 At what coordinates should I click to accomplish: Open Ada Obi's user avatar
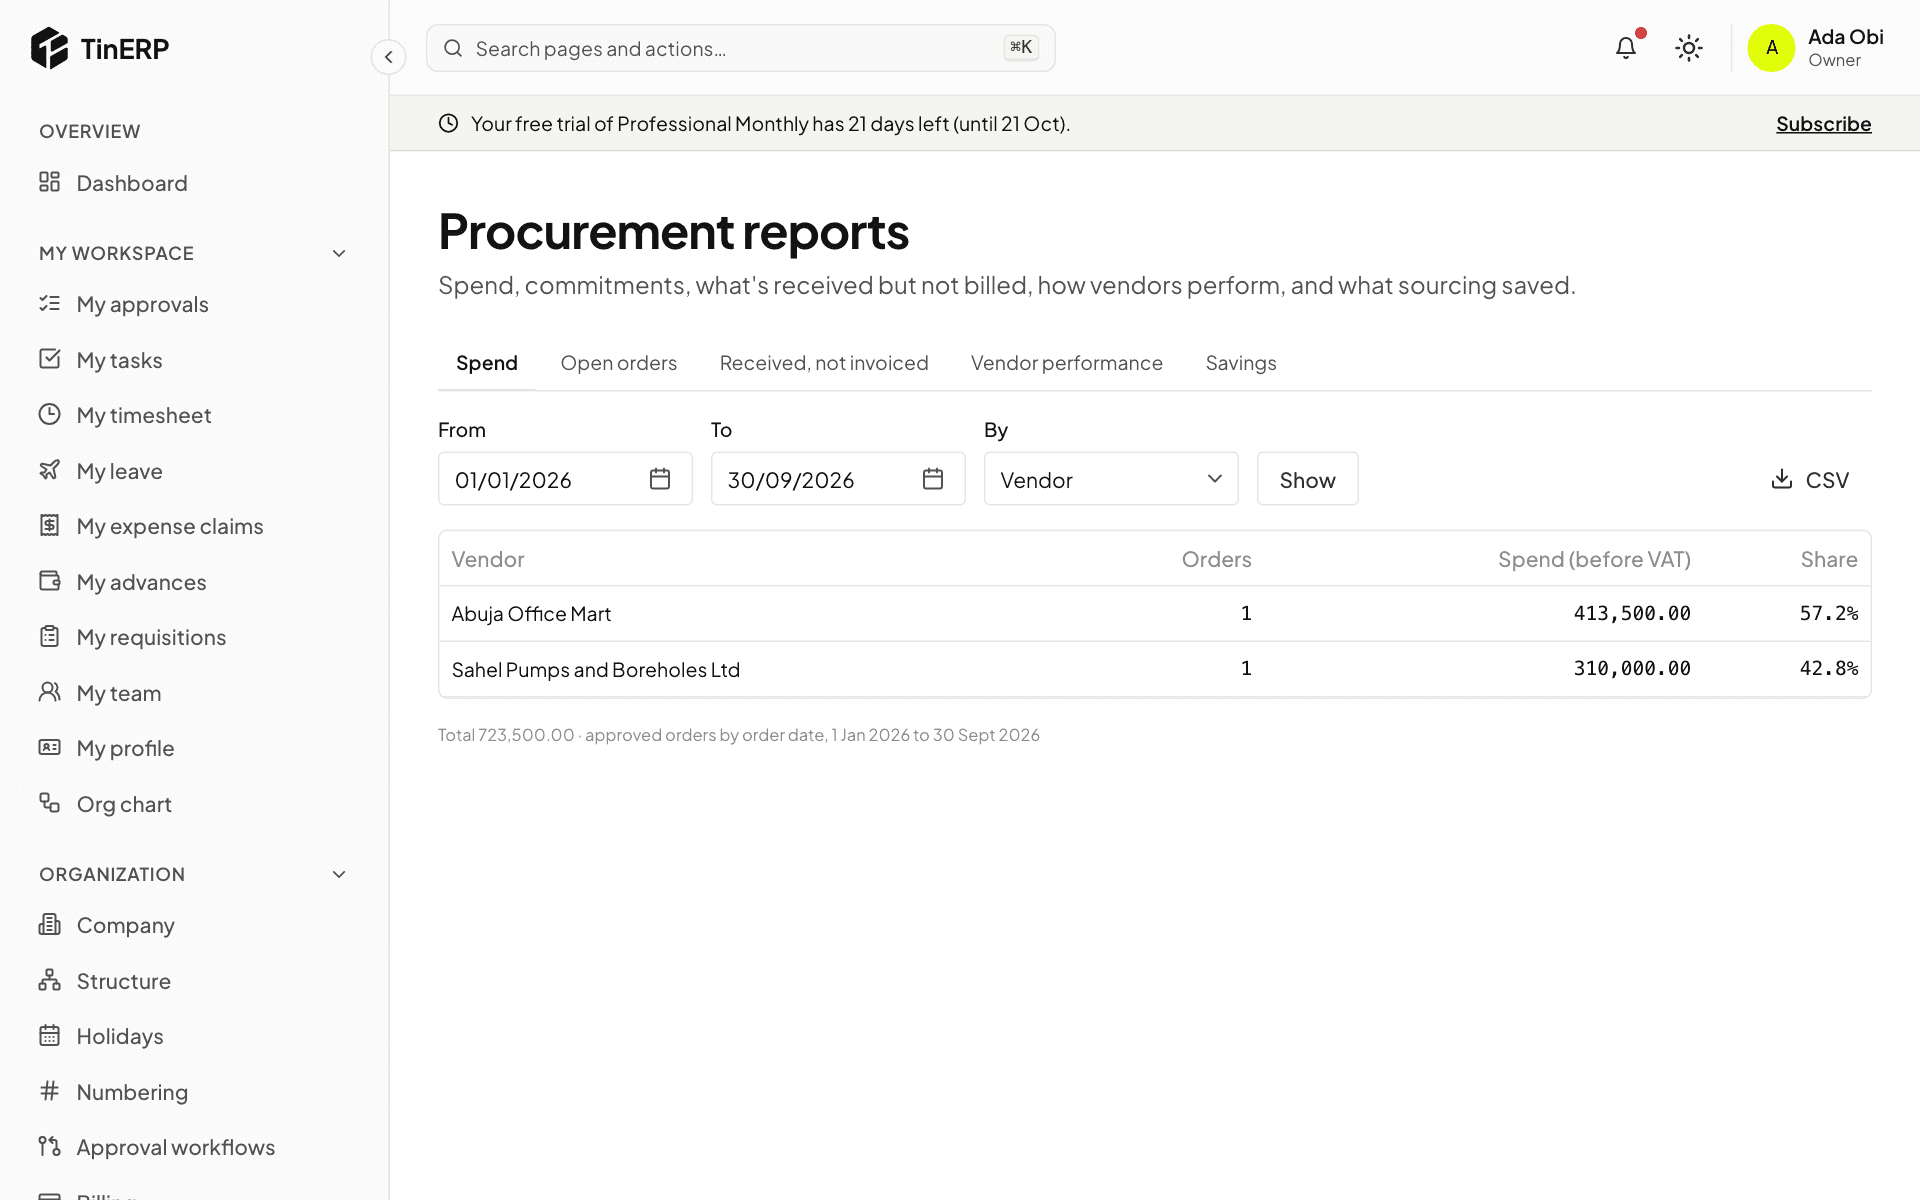point(1771,48)
